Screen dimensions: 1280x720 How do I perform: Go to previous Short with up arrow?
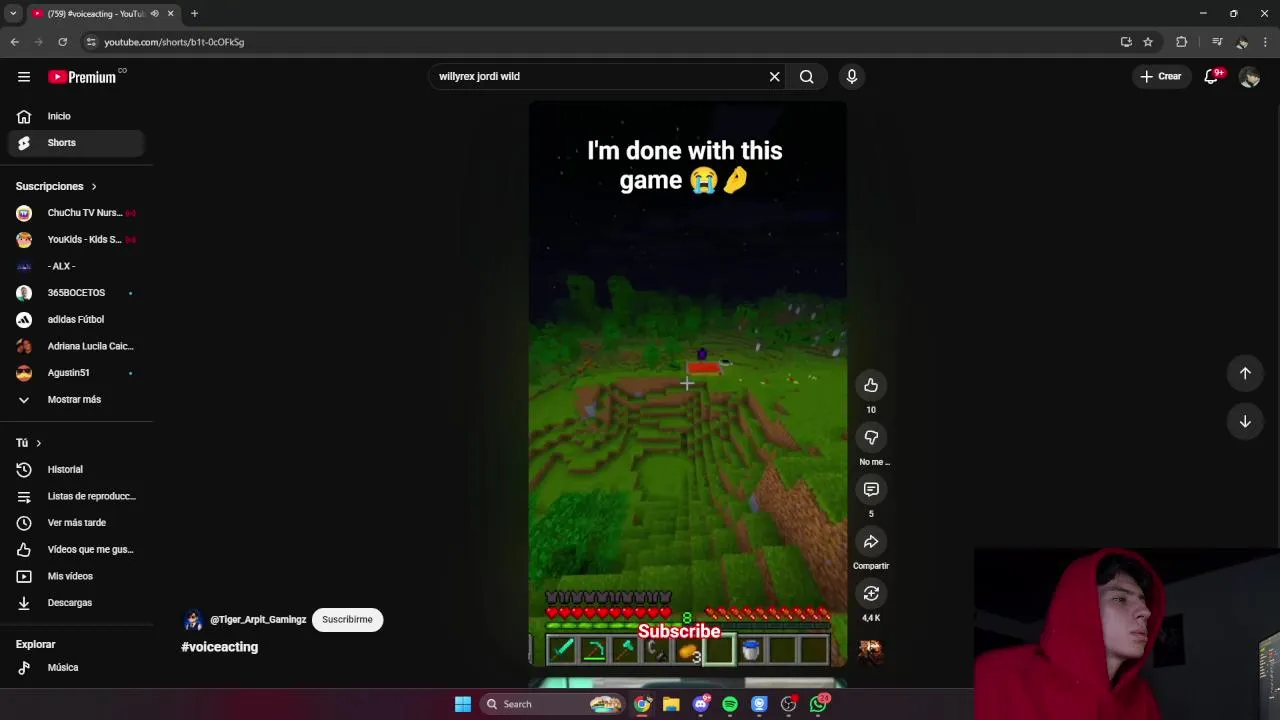(x=1245, y=373)
